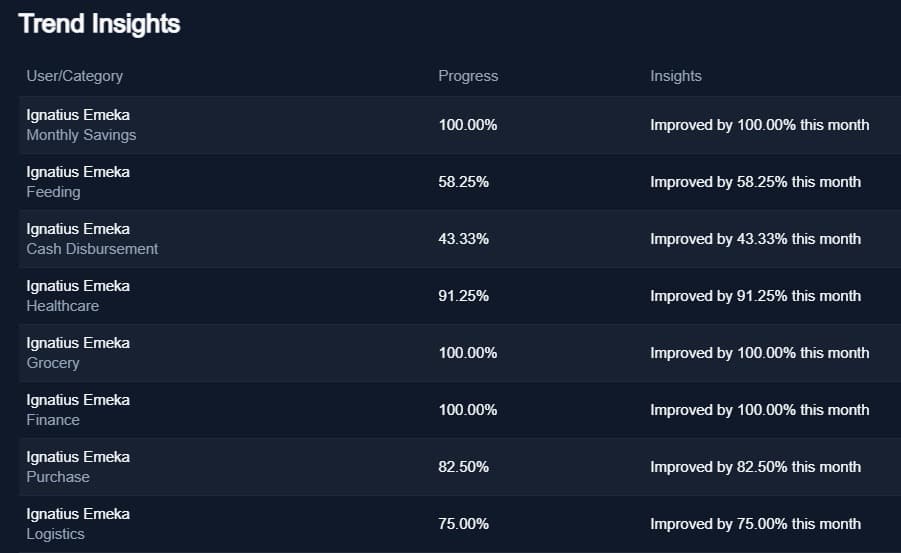Image resolution: width=901 pixels, height=553 pixels.
Task: Select the Monthly Savings category row
Action: pos(81,135)
